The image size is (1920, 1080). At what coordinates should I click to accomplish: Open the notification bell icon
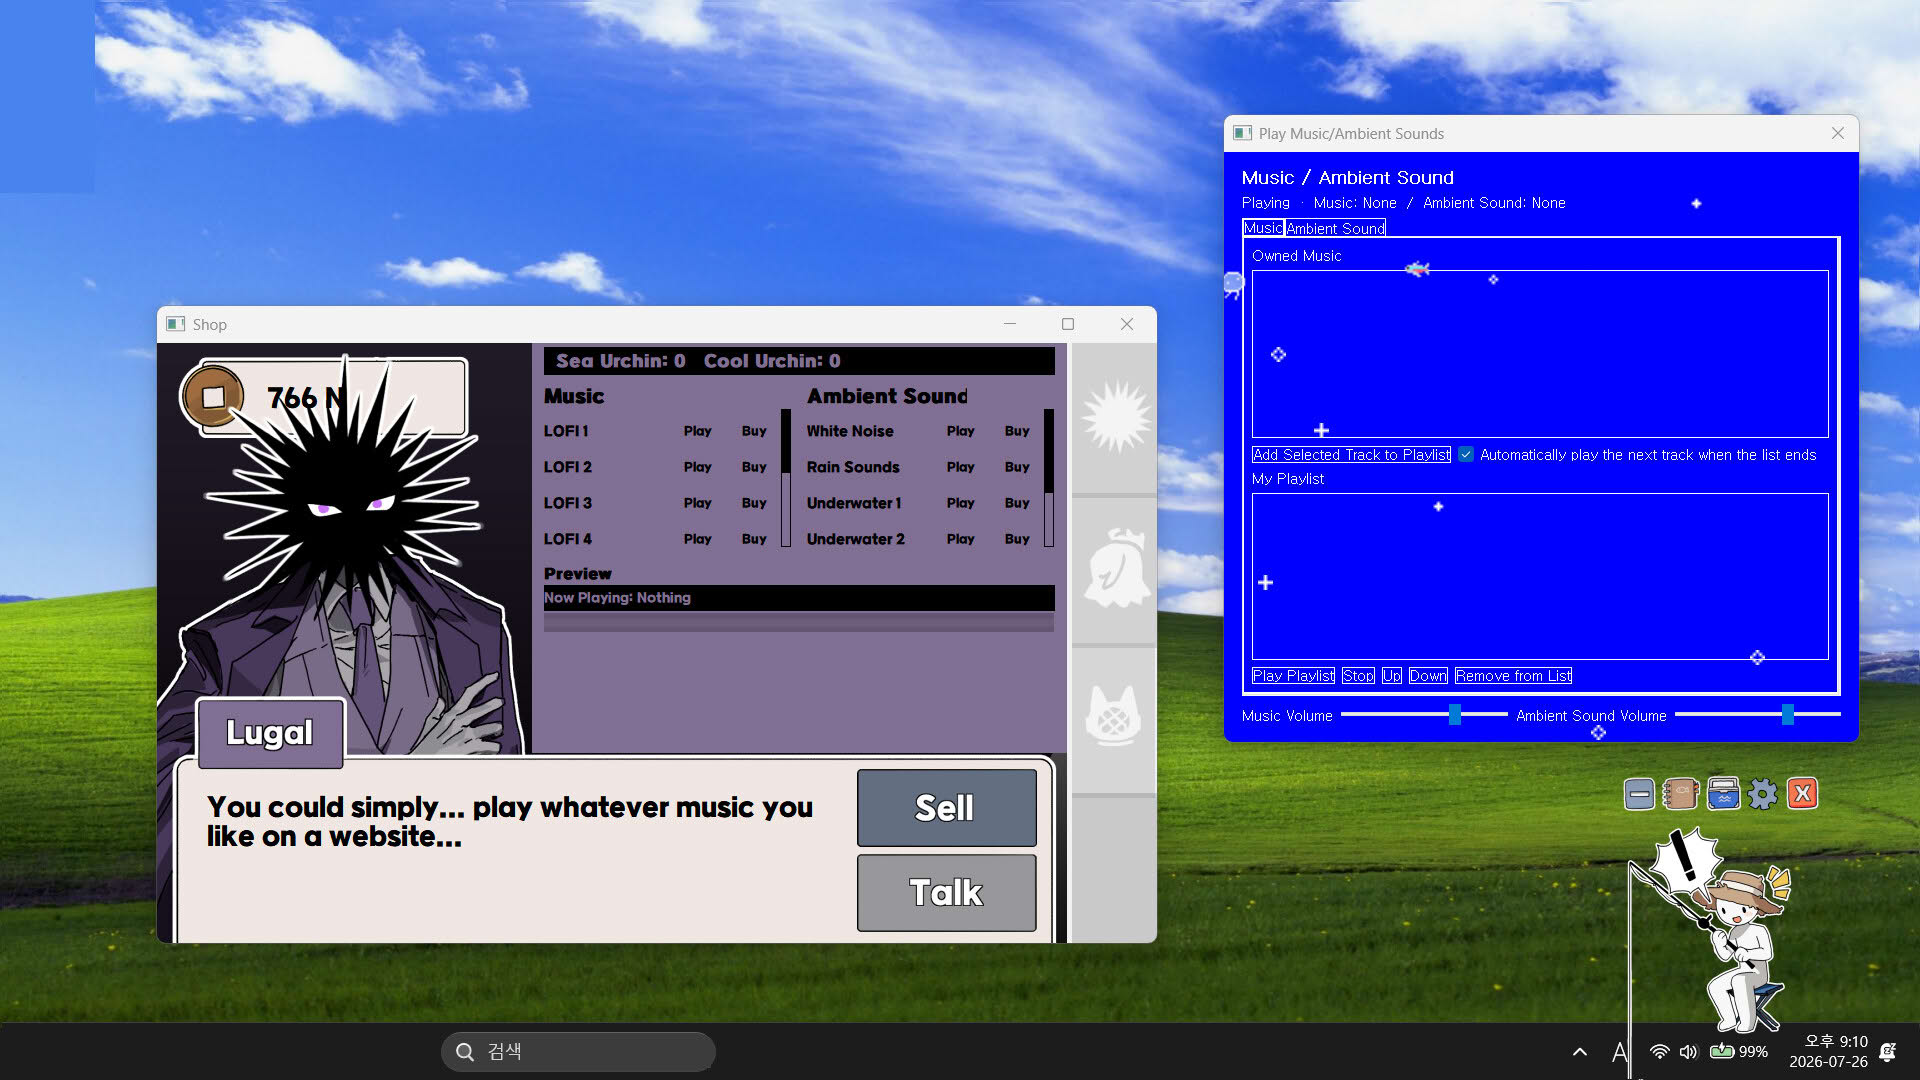click(1888, 1052)
